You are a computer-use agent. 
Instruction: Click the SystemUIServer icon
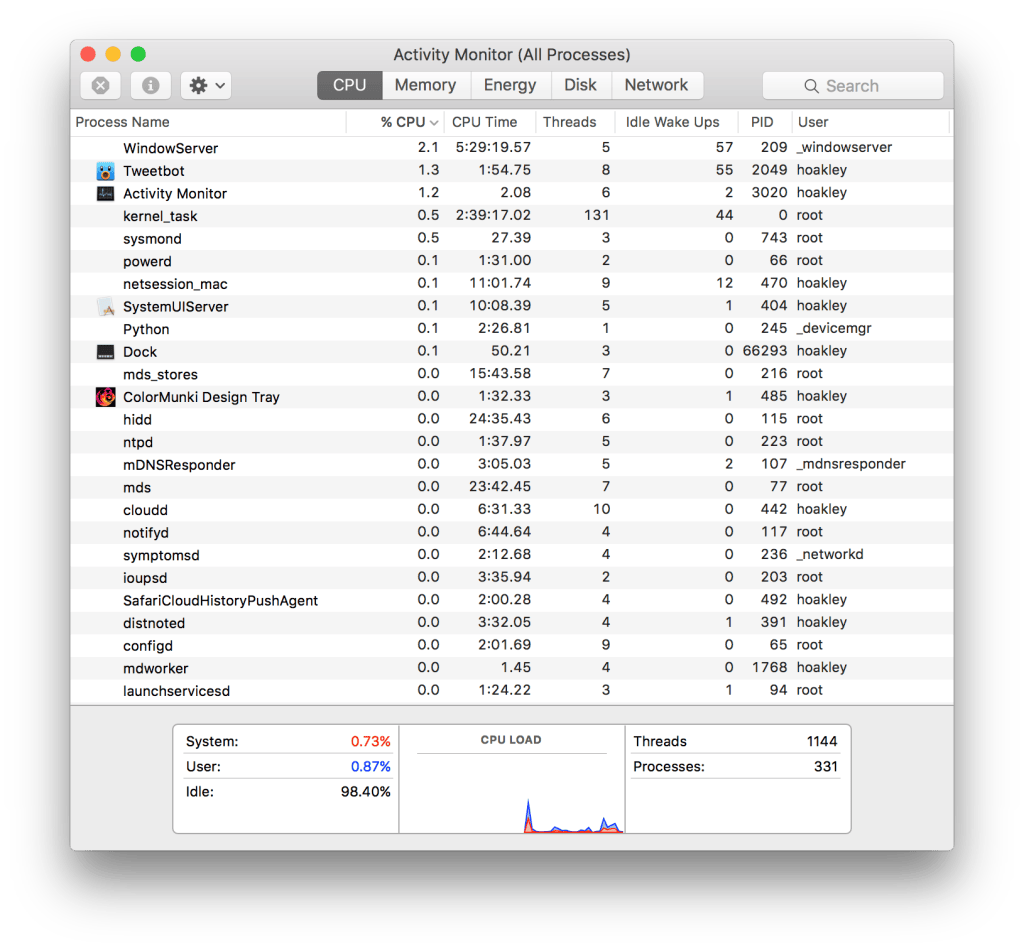coord(105,306)
